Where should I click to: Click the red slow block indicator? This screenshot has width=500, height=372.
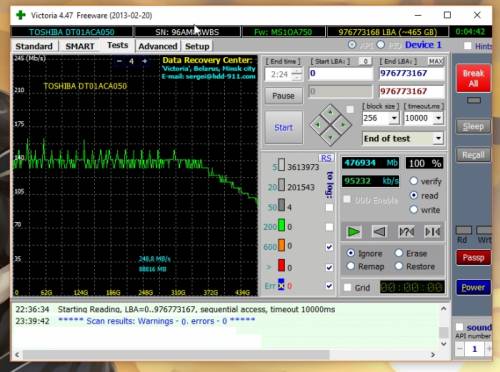pyautogui.click(x=282, y=265)
